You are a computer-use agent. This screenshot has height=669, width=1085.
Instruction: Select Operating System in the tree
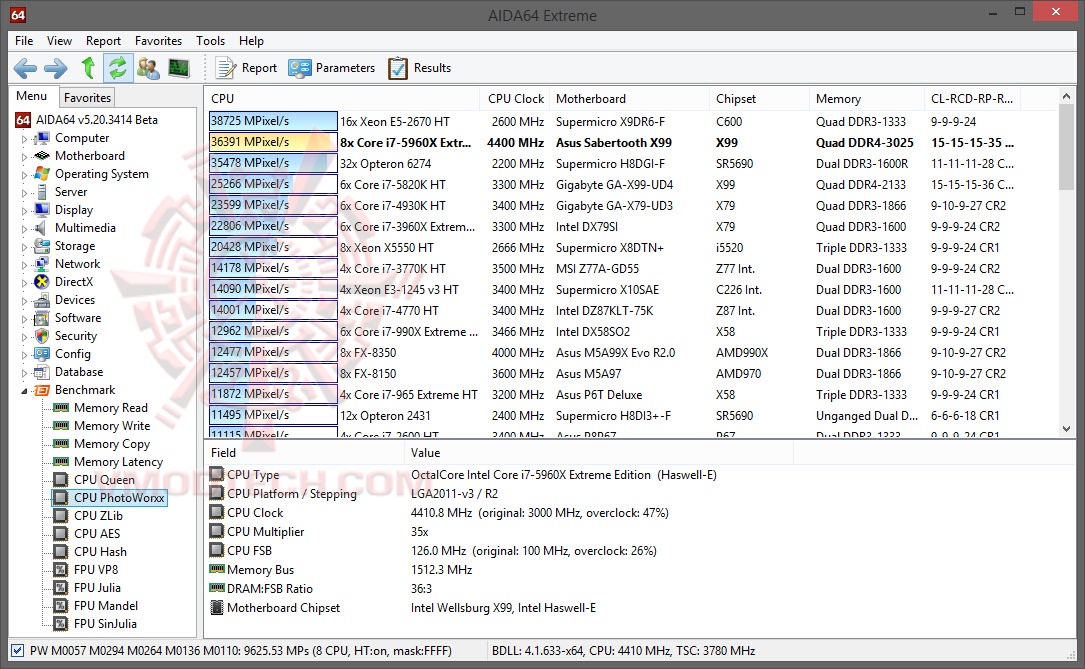pyautogui.click(x=102, y=174)
